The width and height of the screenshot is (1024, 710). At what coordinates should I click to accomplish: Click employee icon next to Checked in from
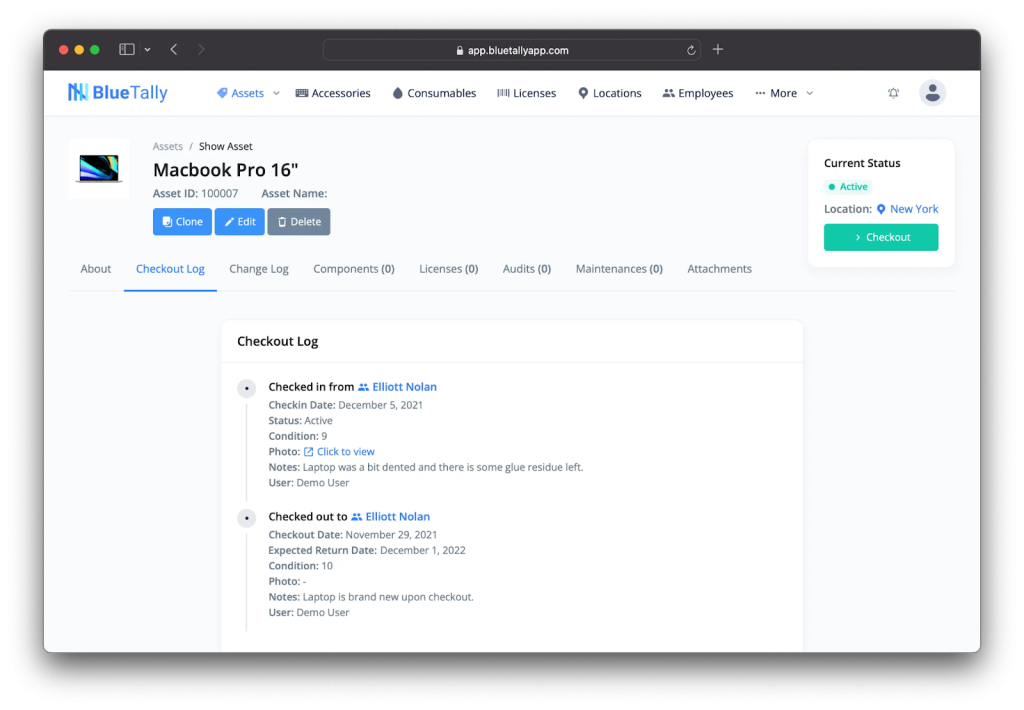click(363, 387)
